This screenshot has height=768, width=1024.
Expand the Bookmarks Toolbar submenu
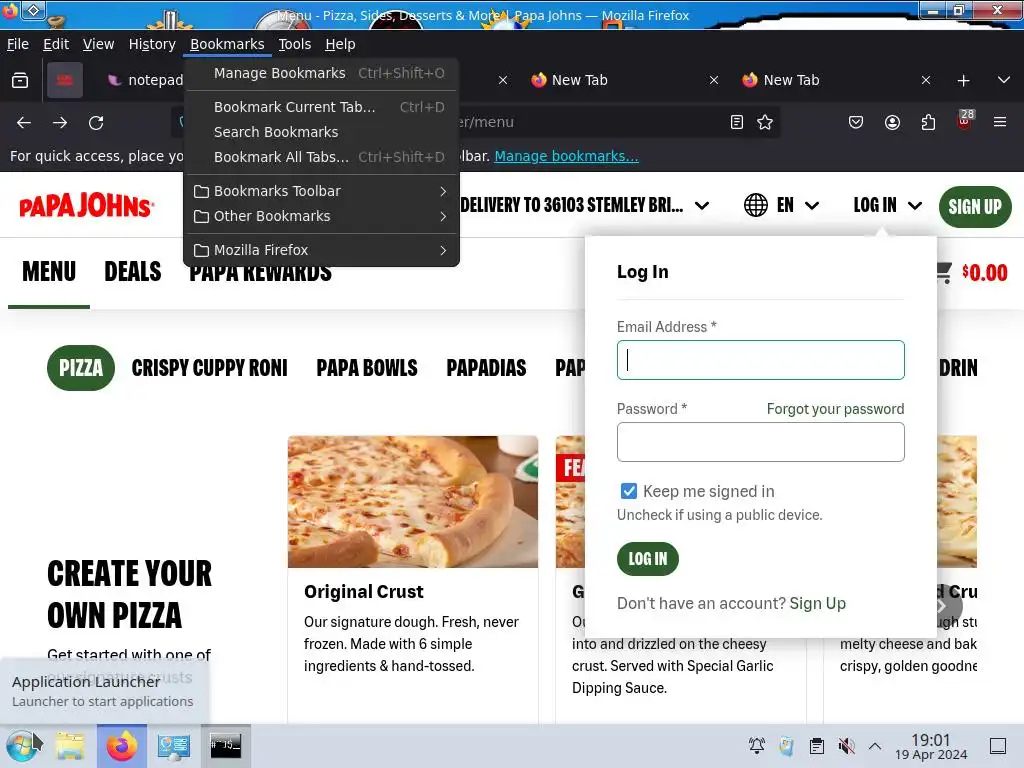(321, 191)
